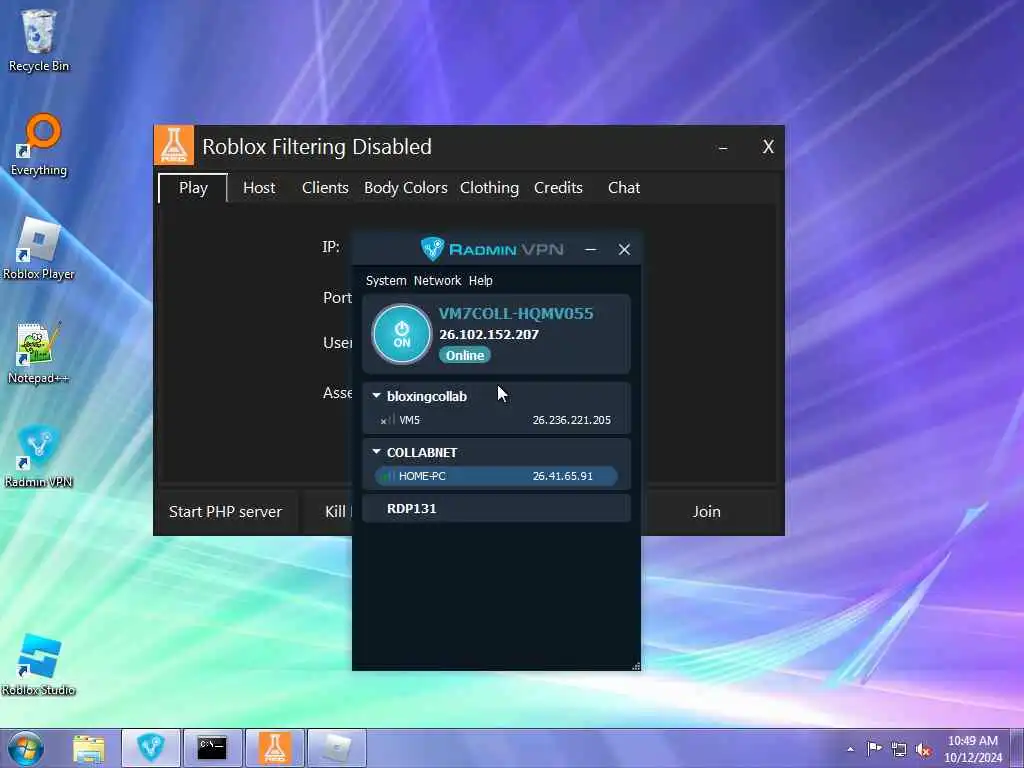Click the VM7COLL-HQMV055 computer name
1024x768 pixels.
click(x=516, y=313)
